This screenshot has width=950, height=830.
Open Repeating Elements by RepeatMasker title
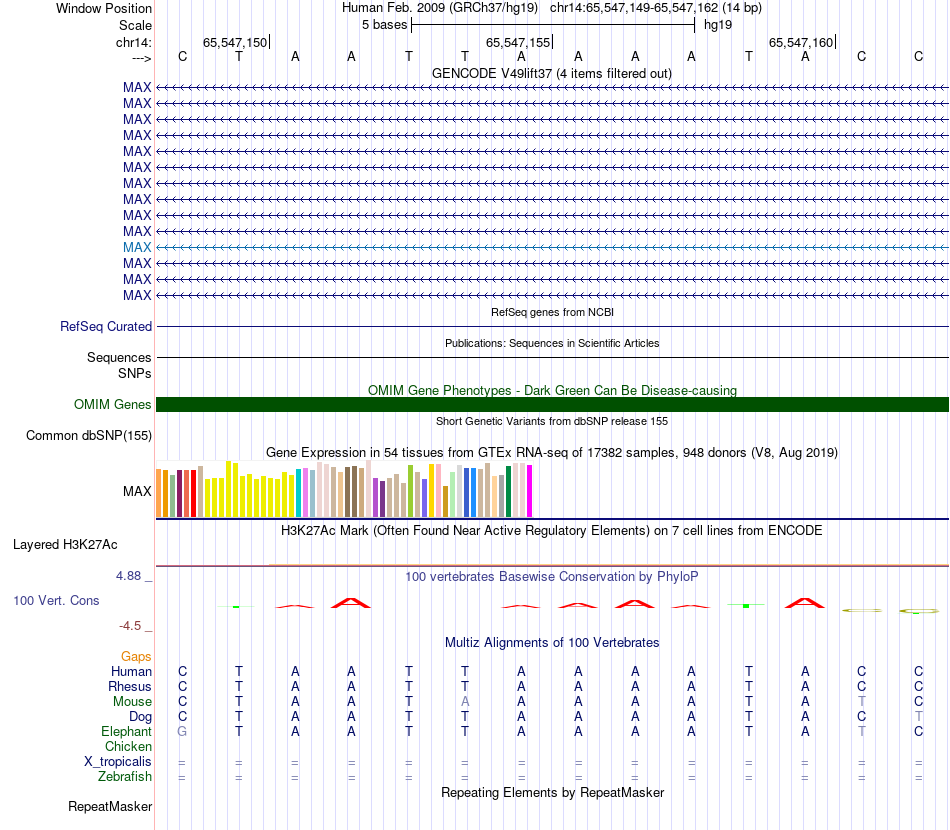tap(553, 792)
